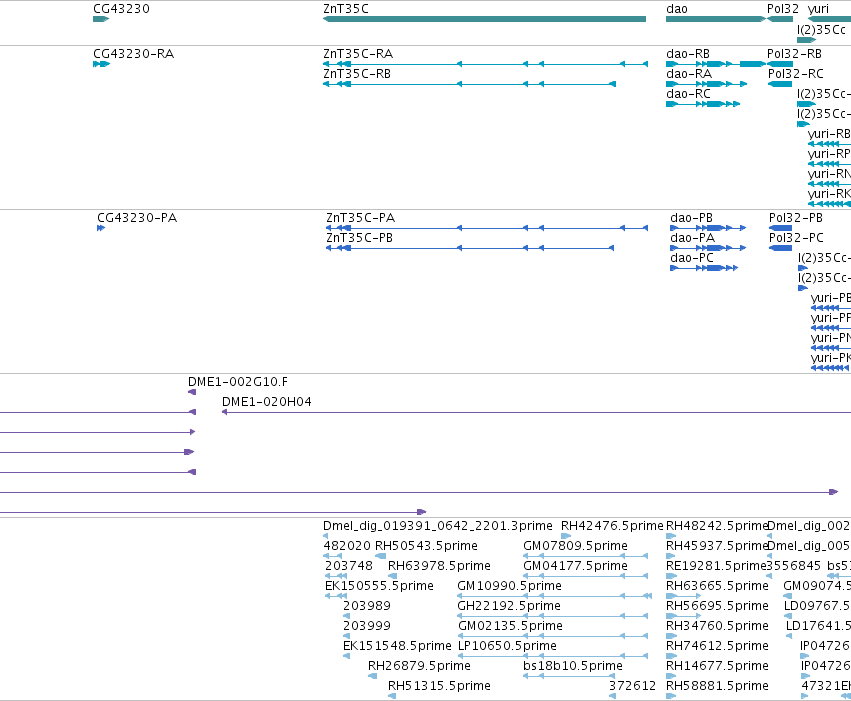The width and height of the screenshot is (851, 701).
Task: Click the dao-PB protein label
Action: (691, 218)
